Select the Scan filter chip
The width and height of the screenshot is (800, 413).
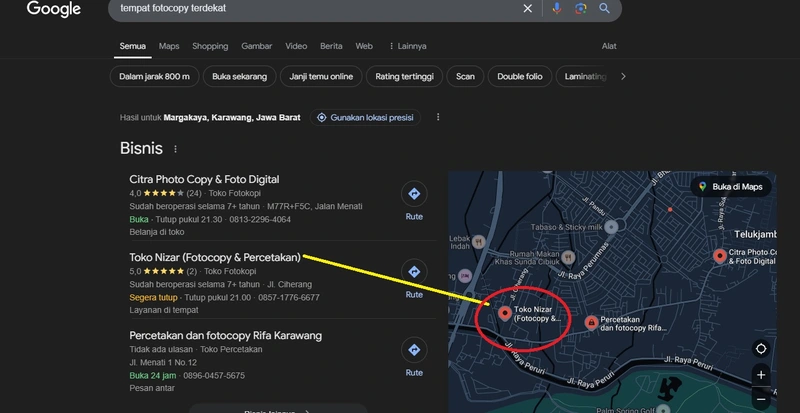click(x=465, y=77)
